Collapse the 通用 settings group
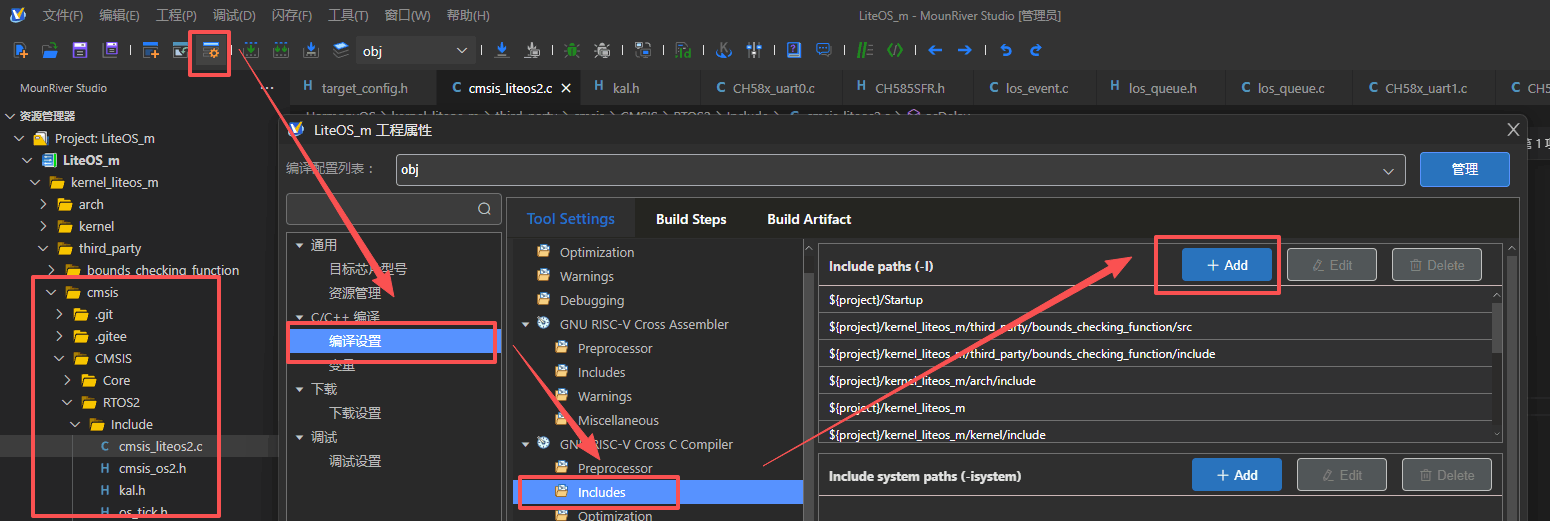The image size is (1550, 521). [299, 245]
